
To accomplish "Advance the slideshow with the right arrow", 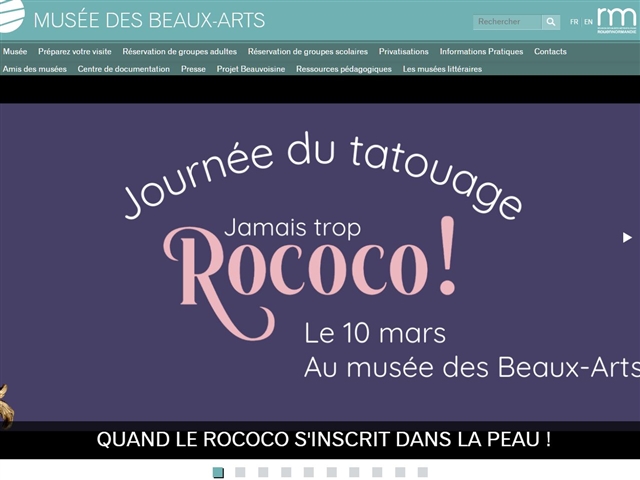I will (x=627, y=237).
